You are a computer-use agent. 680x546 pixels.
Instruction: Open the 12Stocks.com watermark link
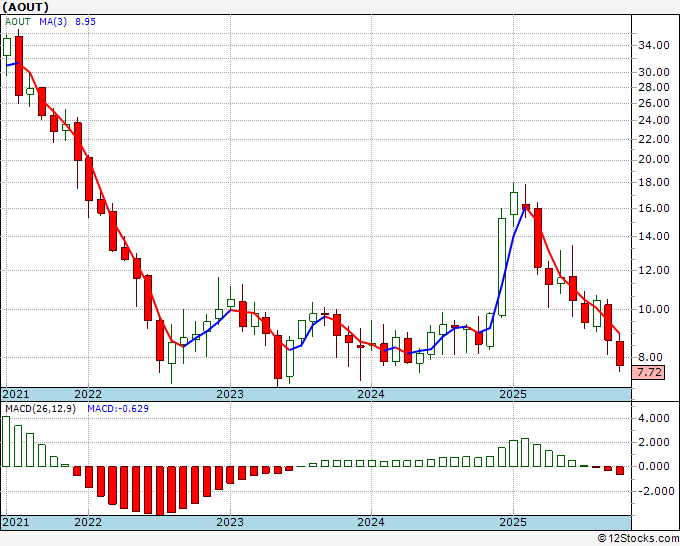point(639,538)
